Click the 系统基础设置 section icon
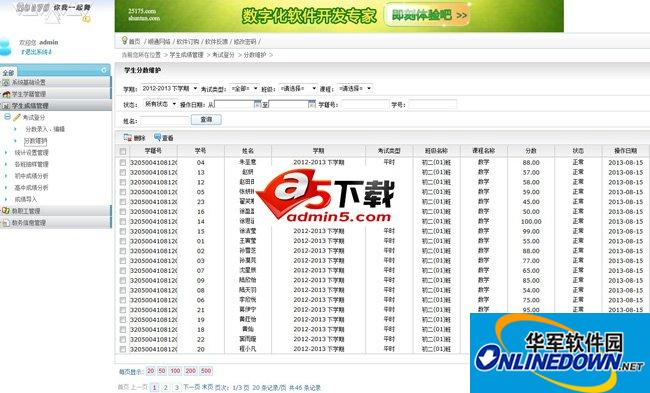 (6, 82)
